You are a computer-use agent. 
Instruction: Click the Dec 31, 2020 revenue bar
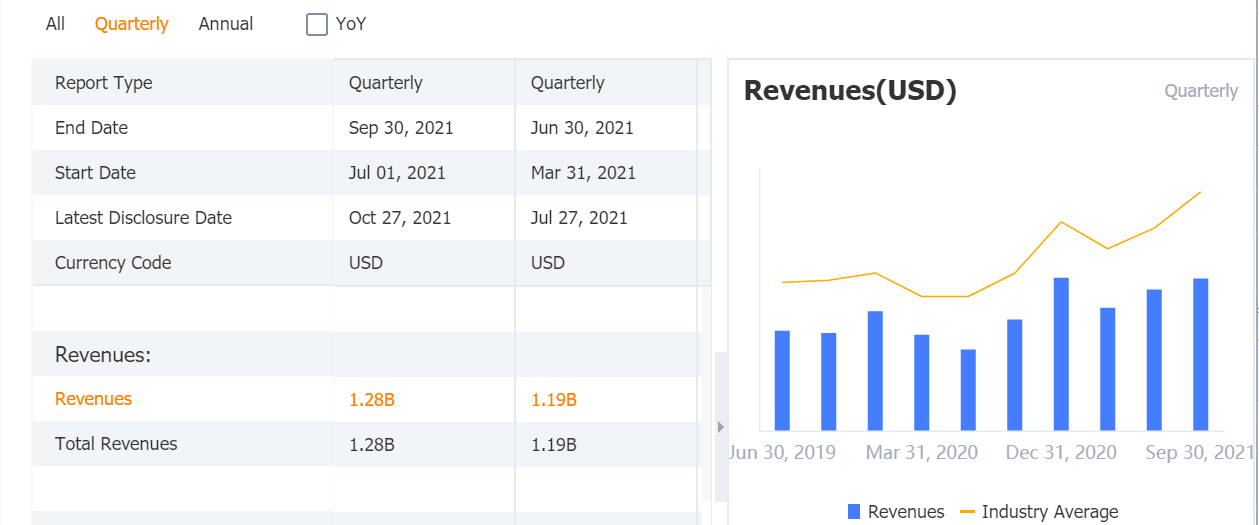[1061, 355]
